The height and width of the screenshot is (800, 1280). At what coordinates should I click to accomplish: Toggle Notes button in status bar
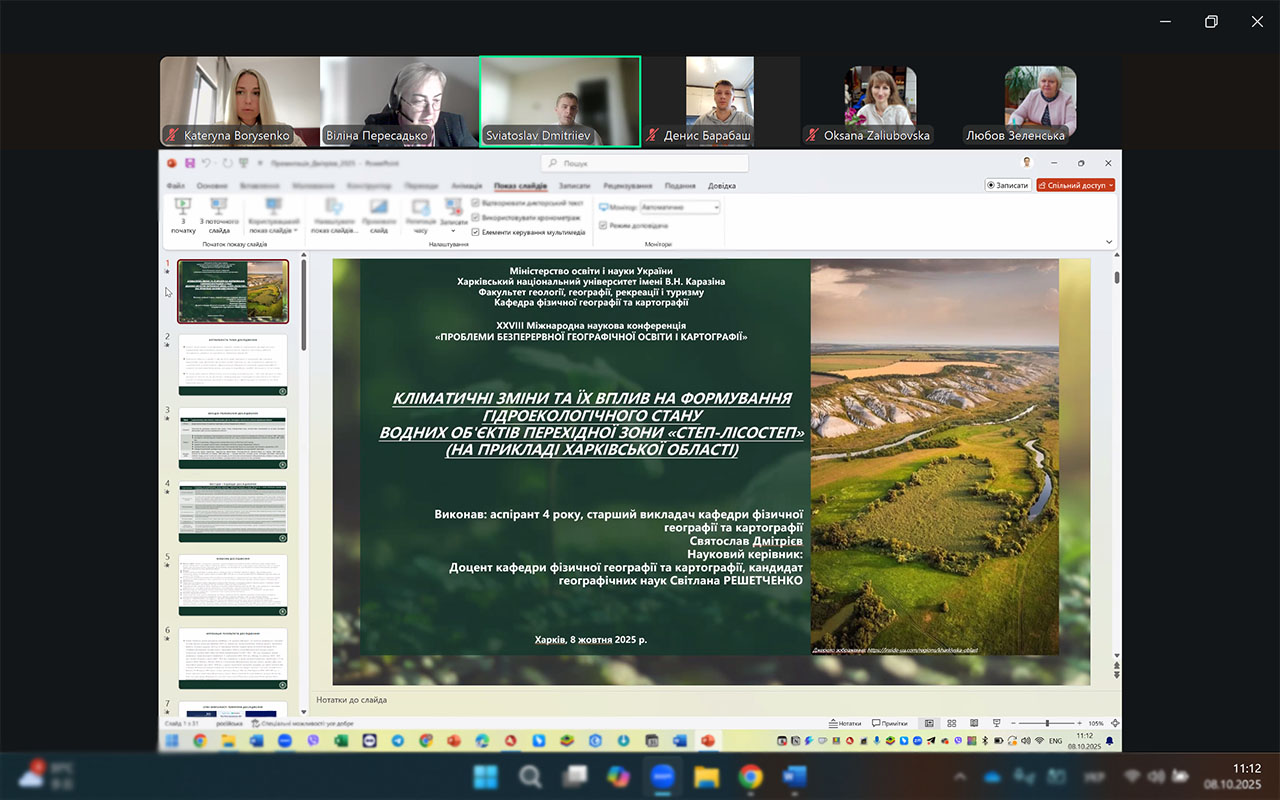pyautogui.click(x=845, y=723)
